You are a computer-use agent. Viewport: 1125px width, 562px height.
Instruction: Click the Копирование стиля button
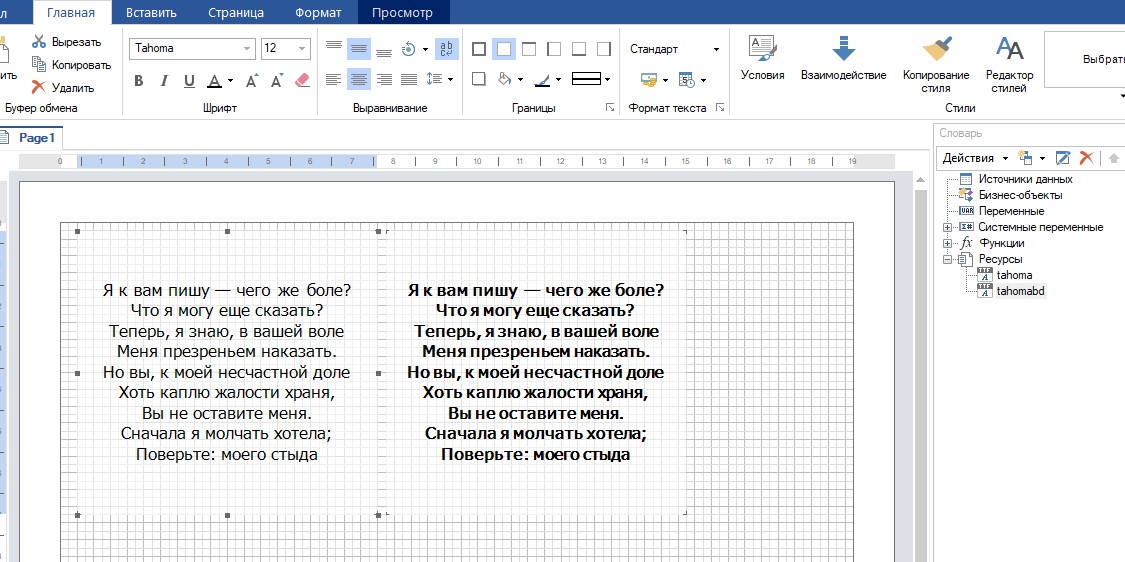click(x=936, y=63)
